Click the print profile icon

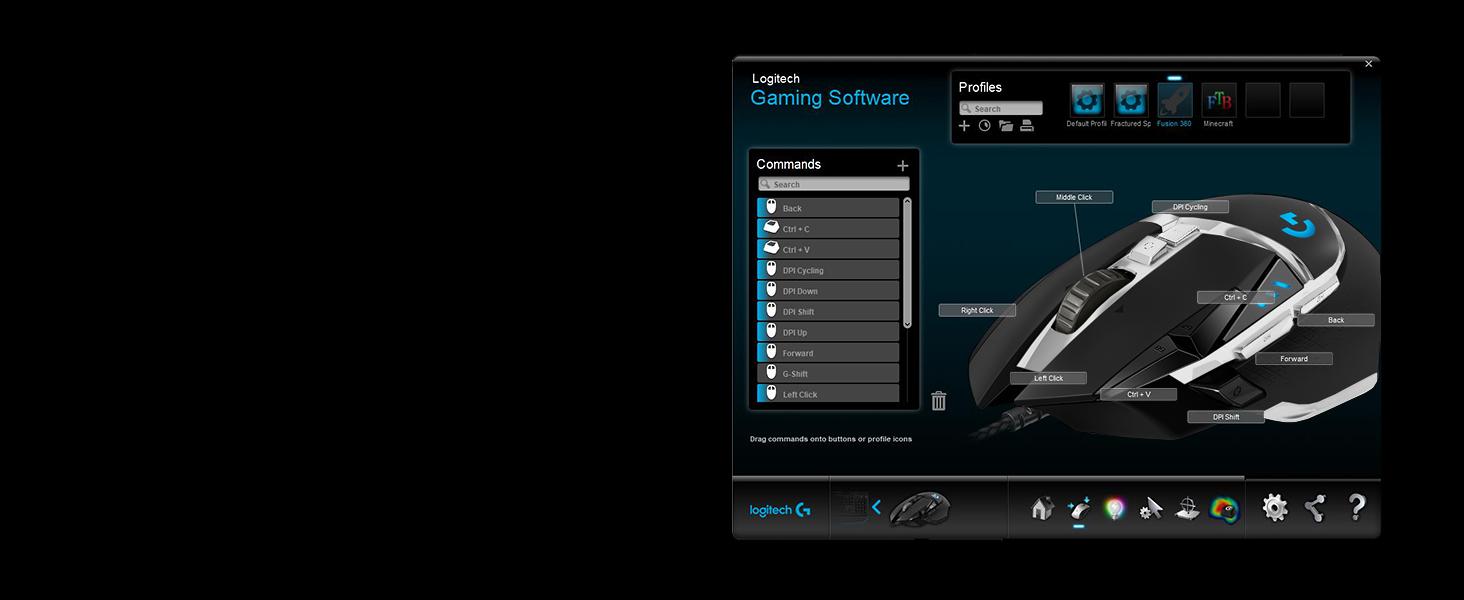(1027, 126)
